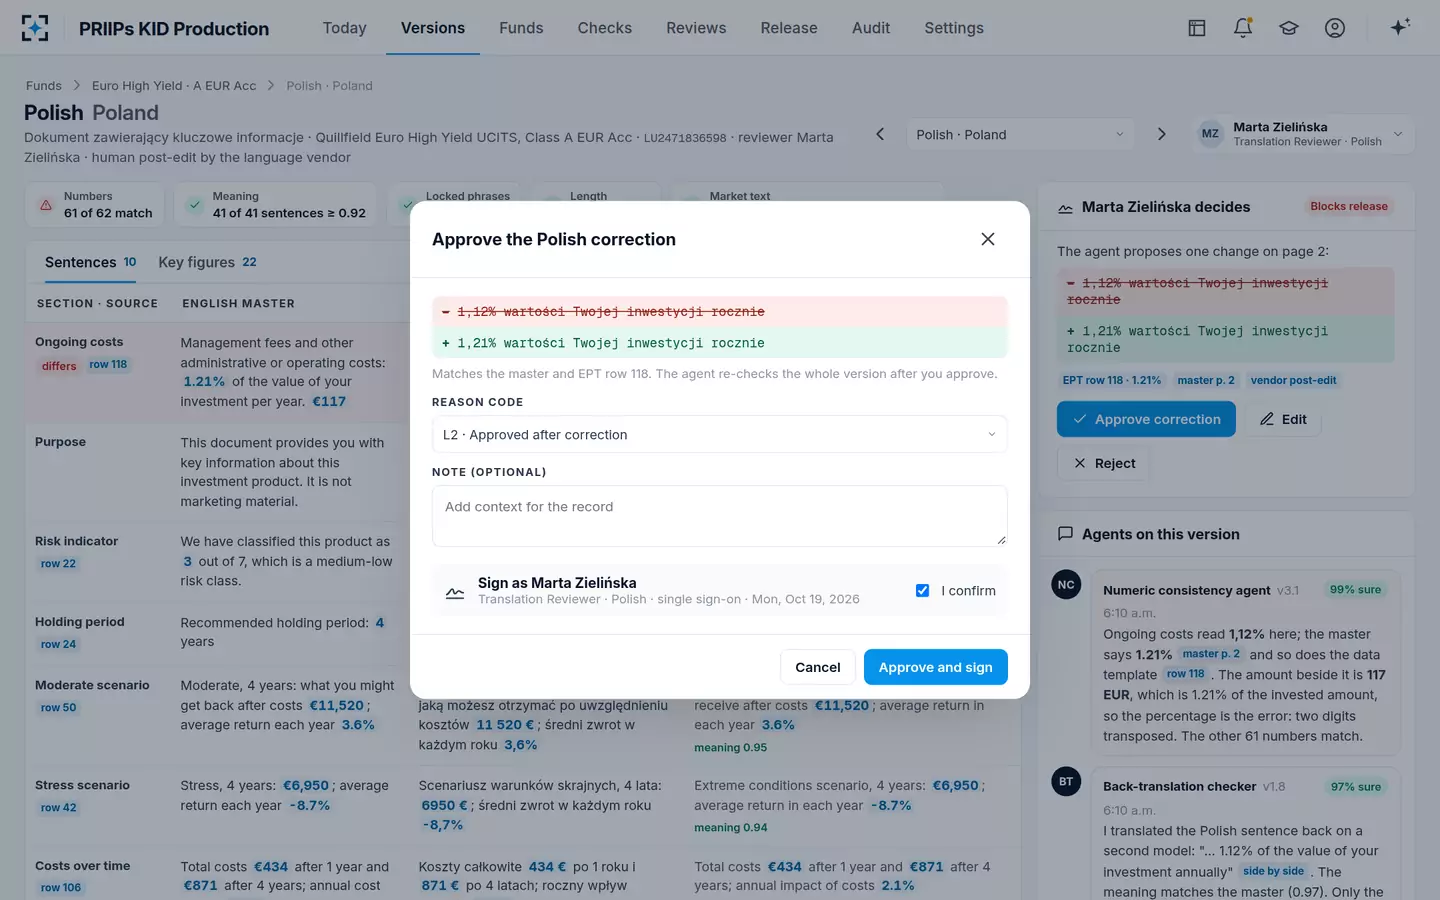This screenshot has width=1440, height=900.
Task: Toggle the I confirm checkbox
Action: (x=922, y=591)
